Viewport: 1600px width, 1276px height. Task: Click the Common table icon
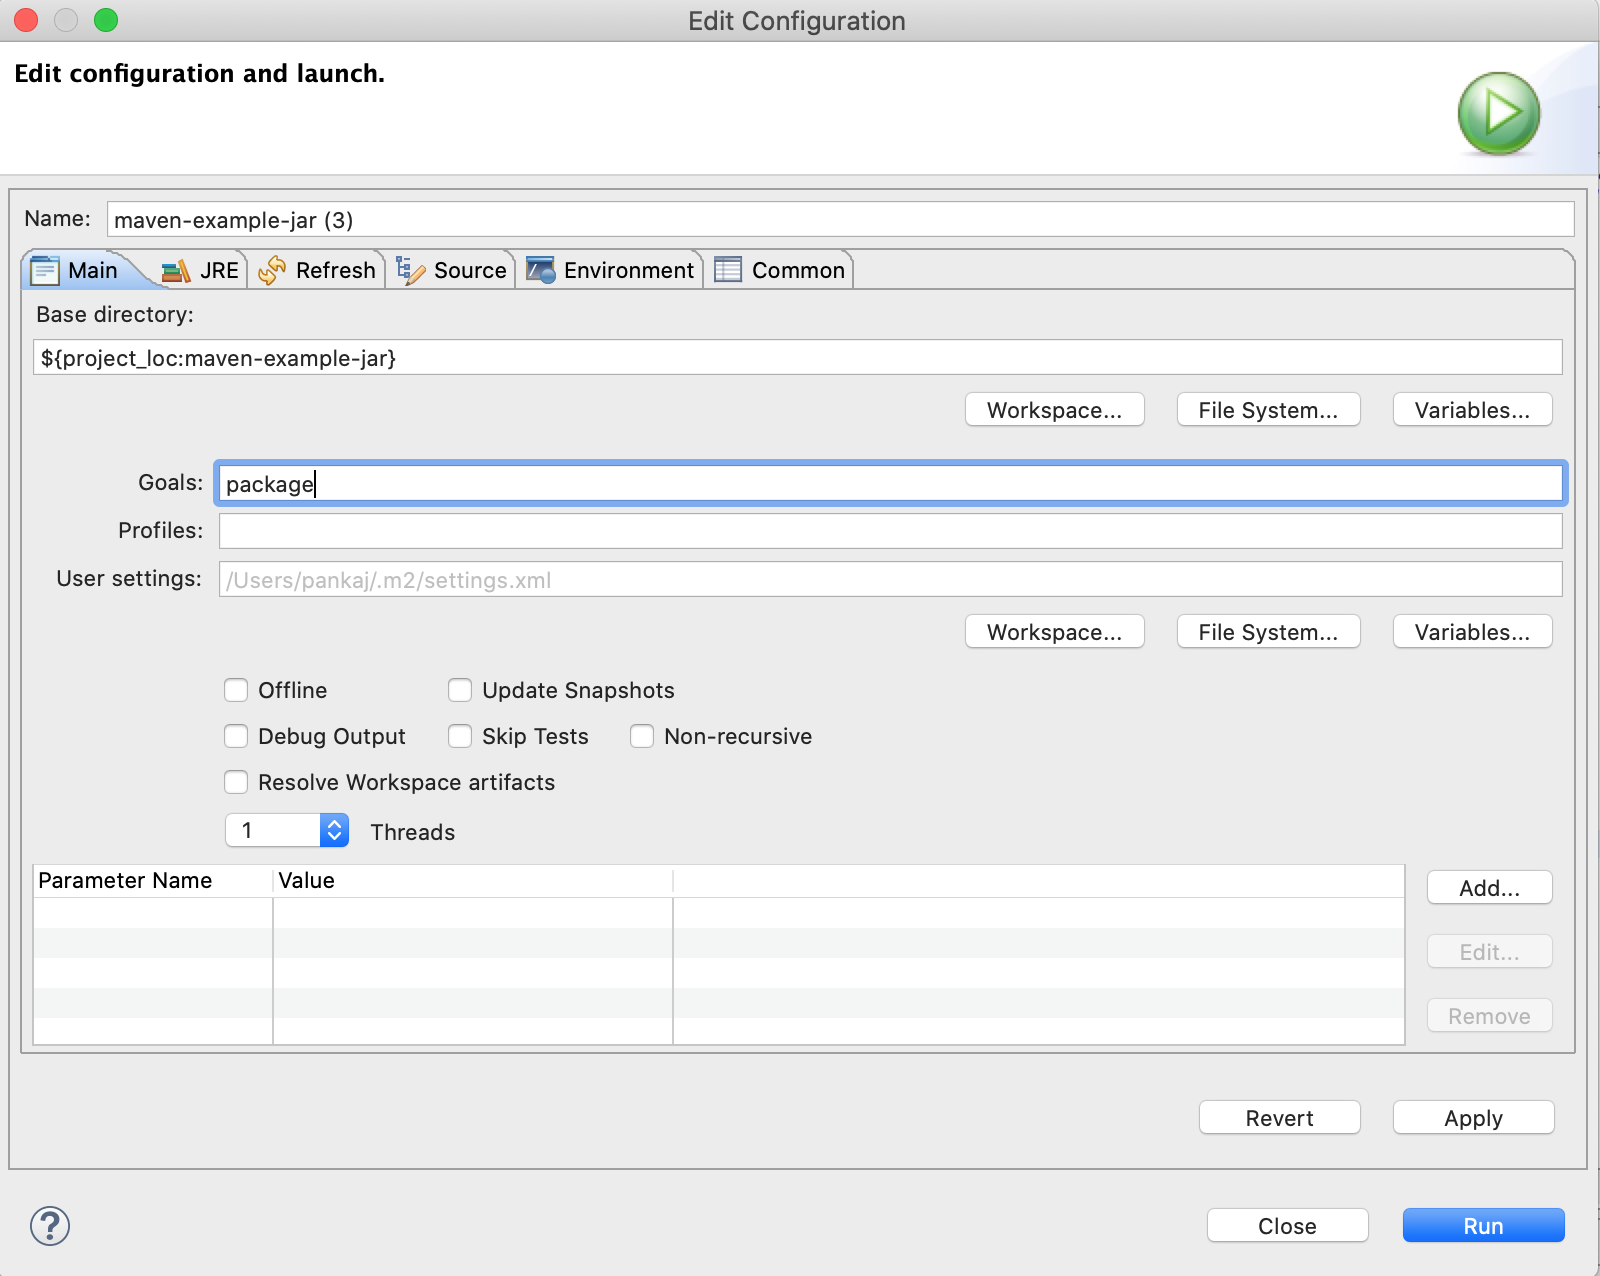pyautogui.click(x=726, y=269)
